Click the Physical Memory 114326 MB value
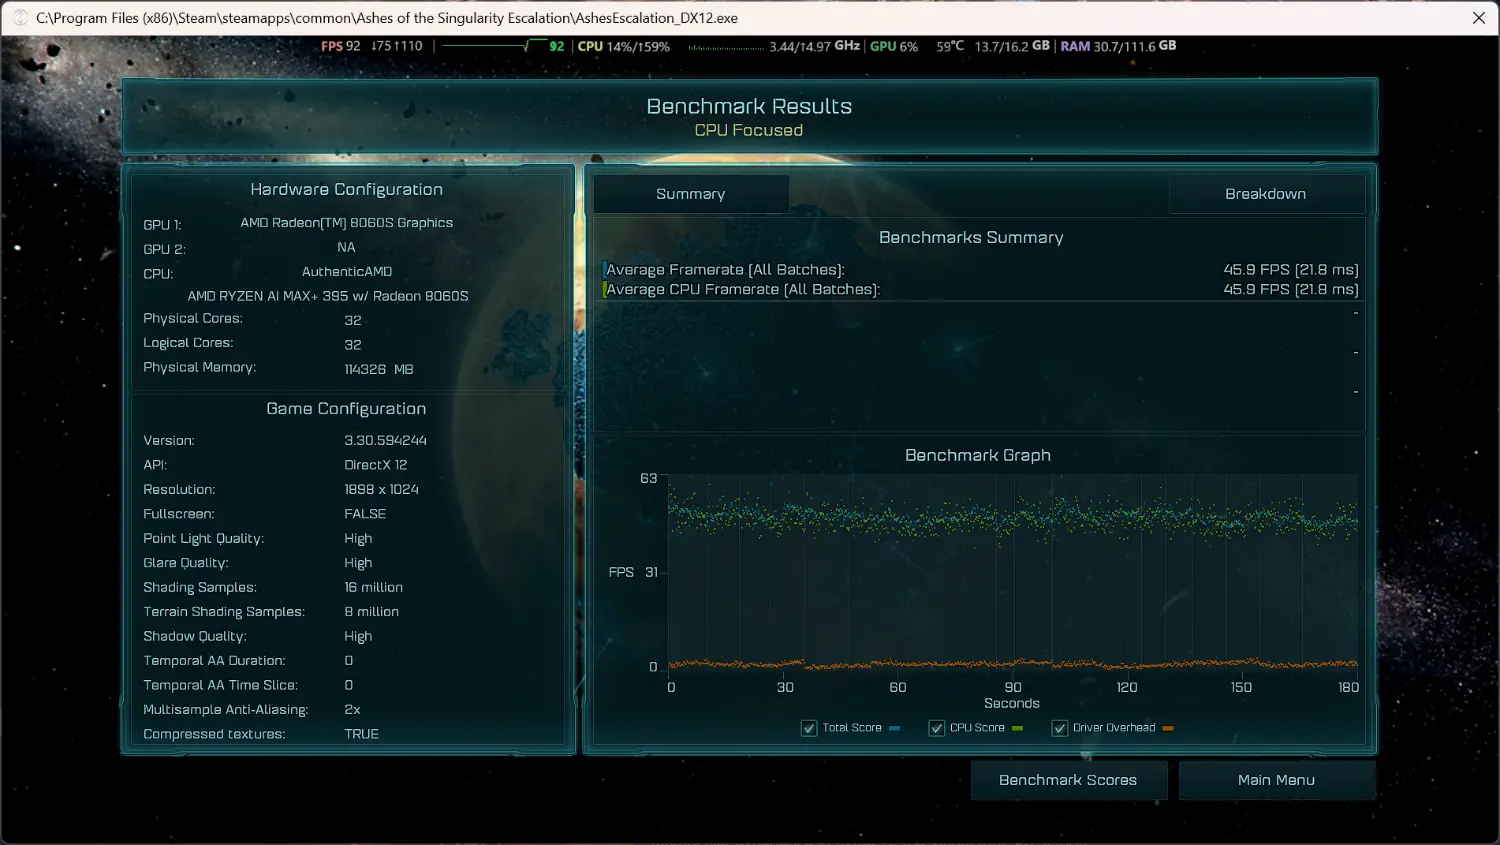This screenshot has height=845, width=1500. 379,369
